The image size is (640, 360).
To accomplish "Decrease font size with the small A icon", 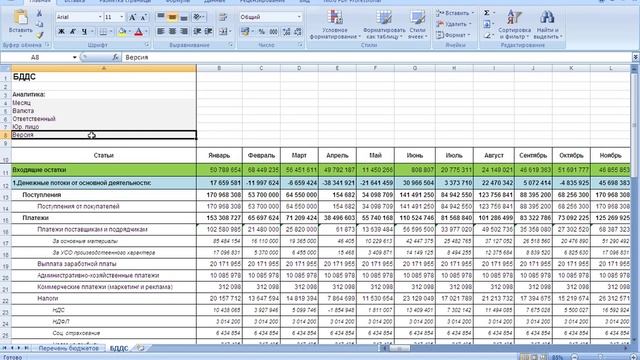I will click(143, 17).
